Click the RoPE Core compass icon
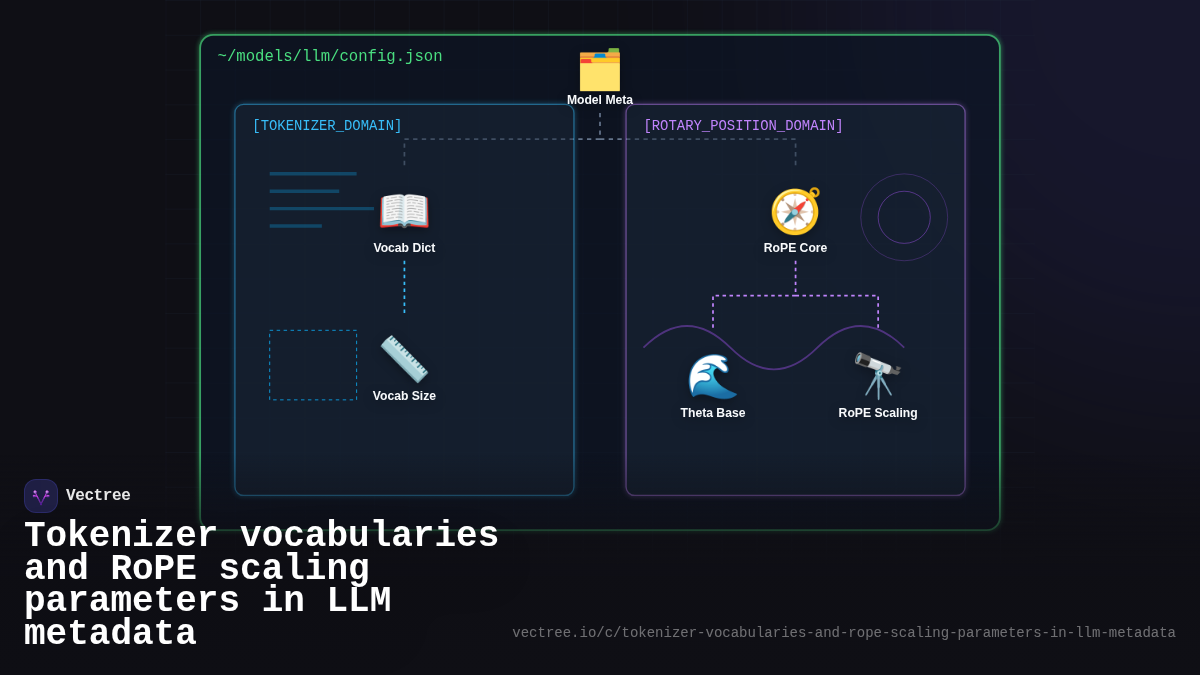 795,211
